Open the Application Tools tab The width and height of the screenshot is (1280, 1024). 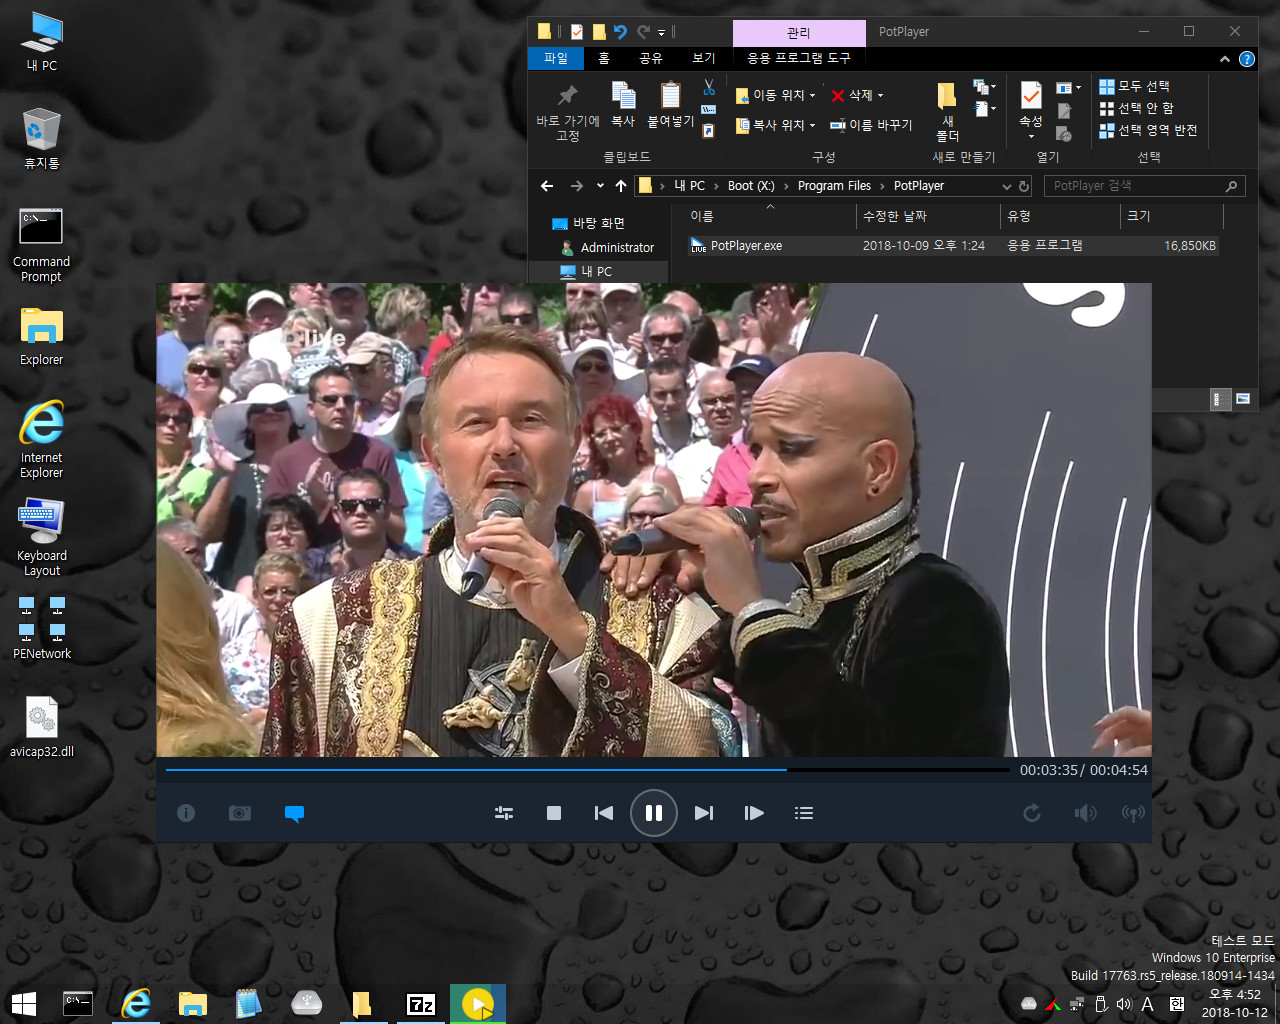[799, 58]
